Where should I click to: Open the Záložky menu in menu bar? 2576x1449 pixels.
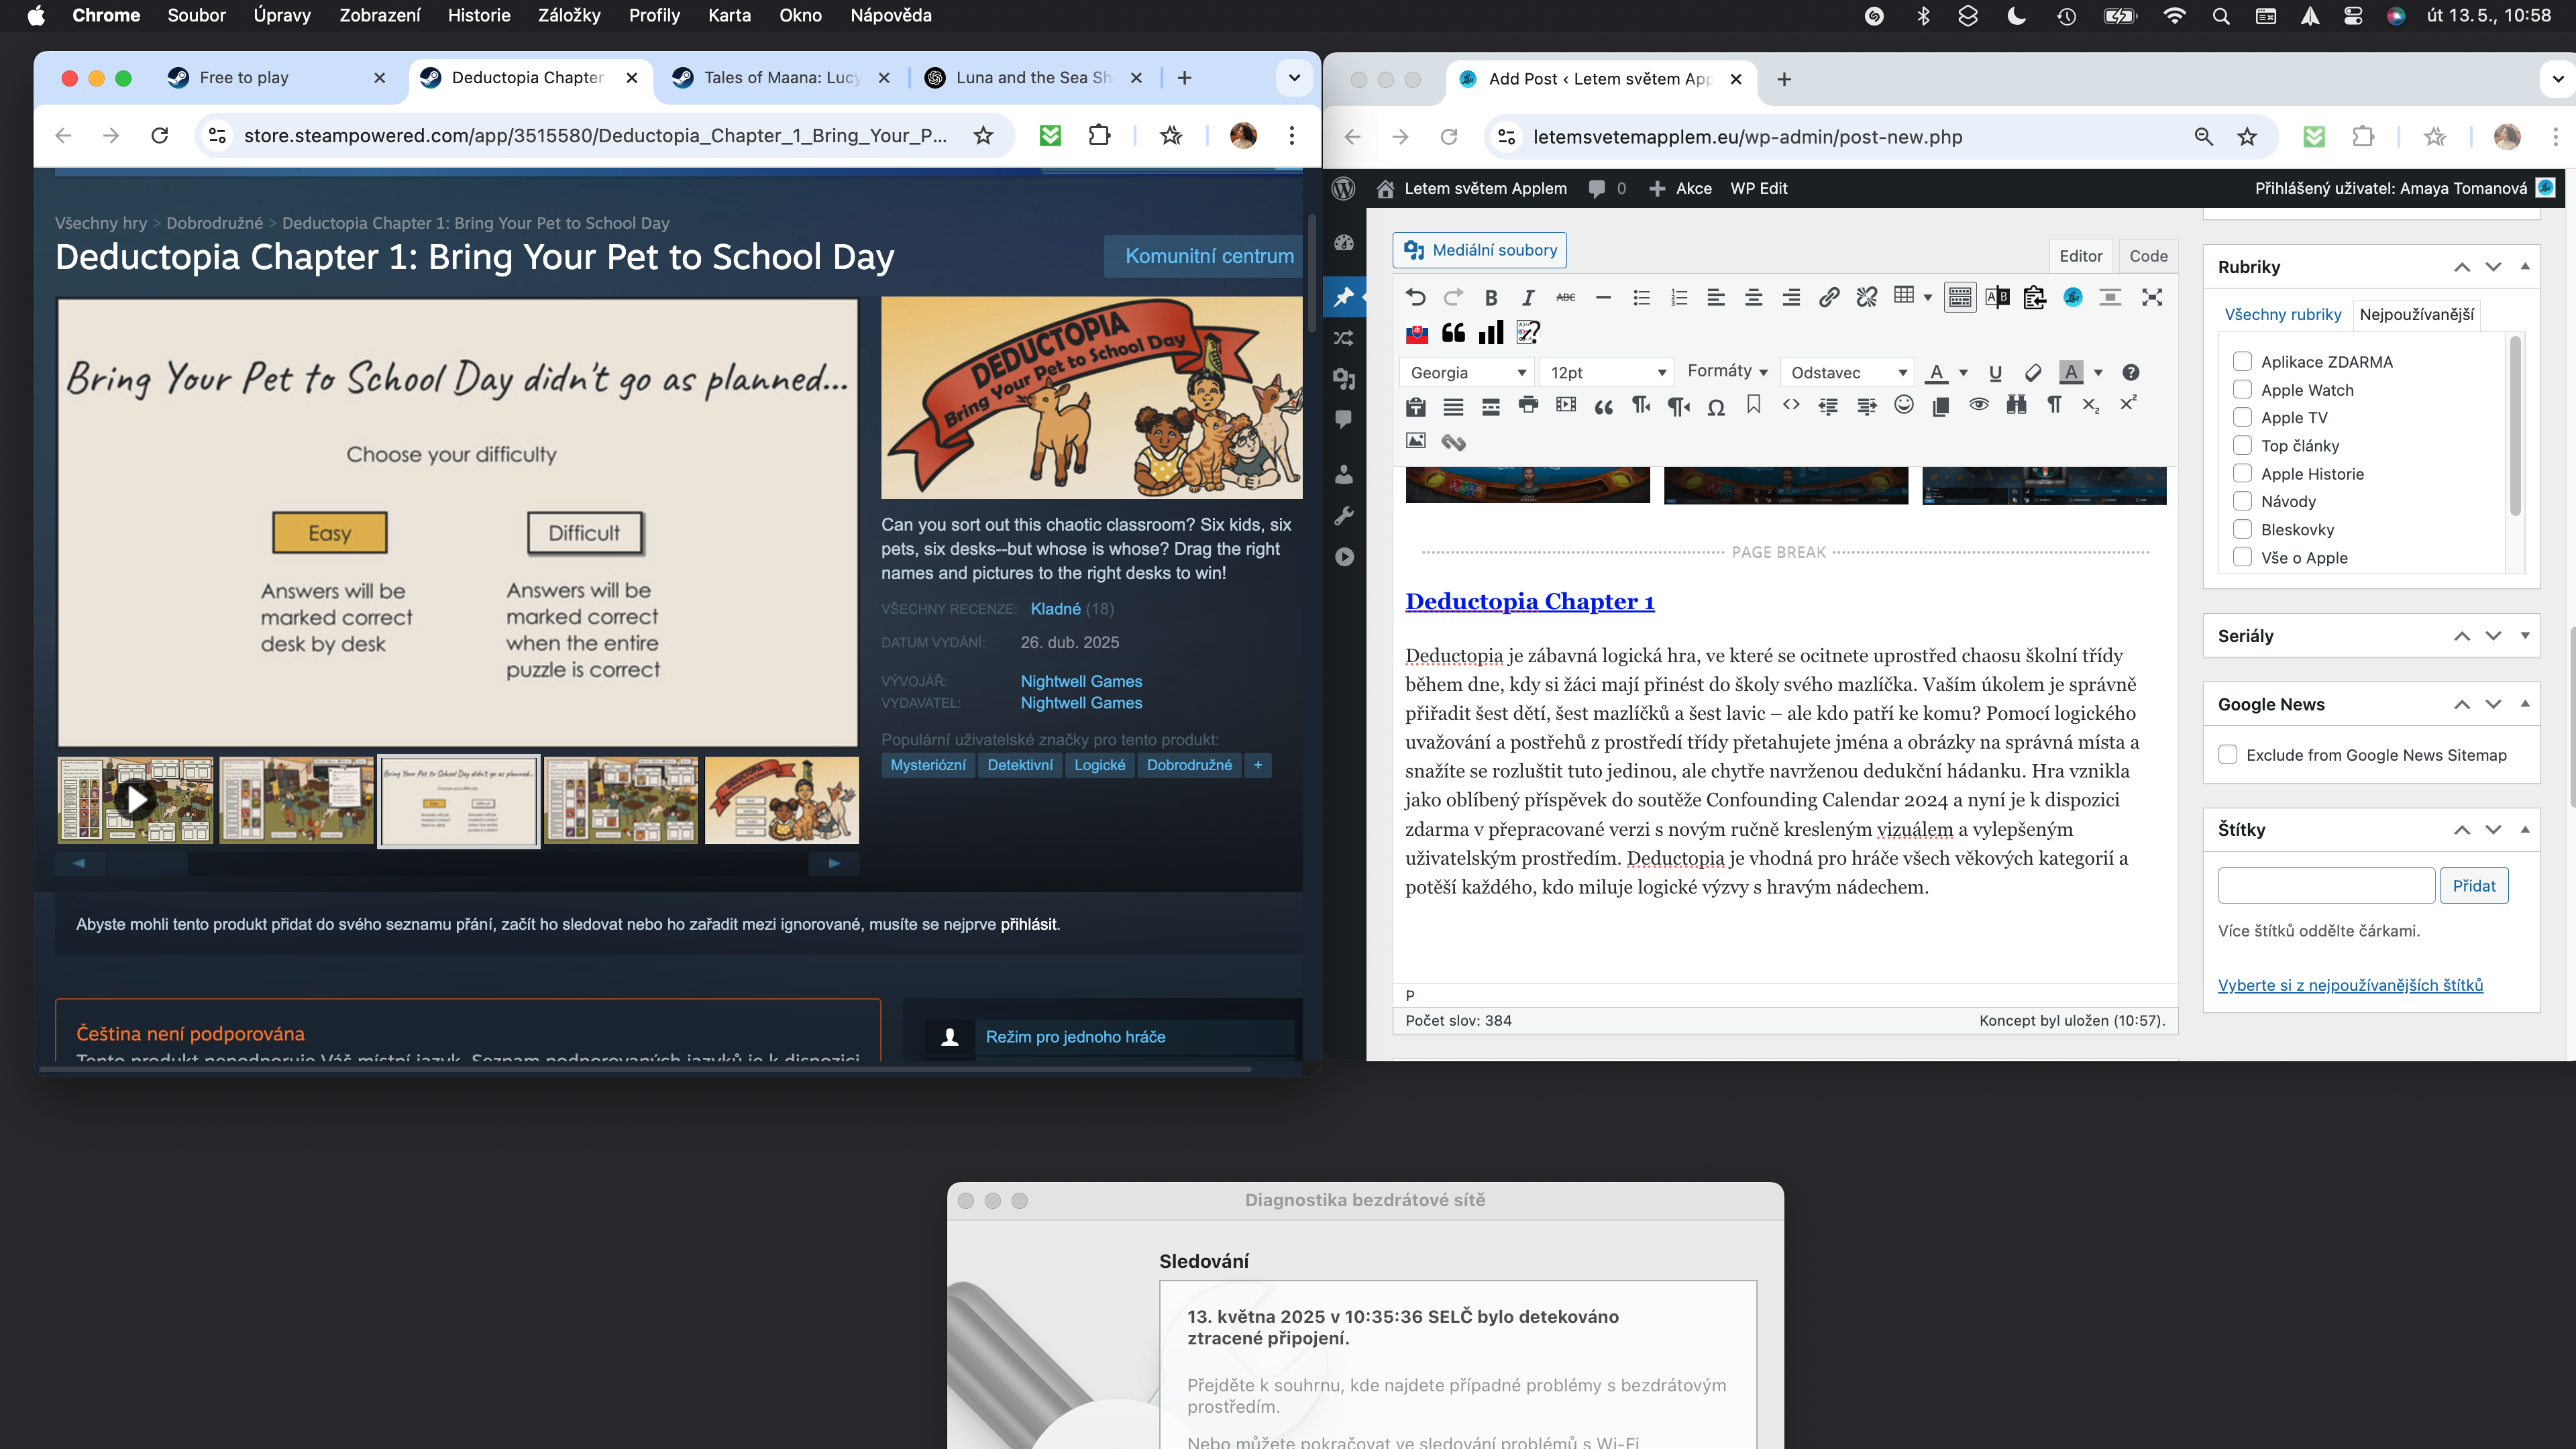pos(568,16)
